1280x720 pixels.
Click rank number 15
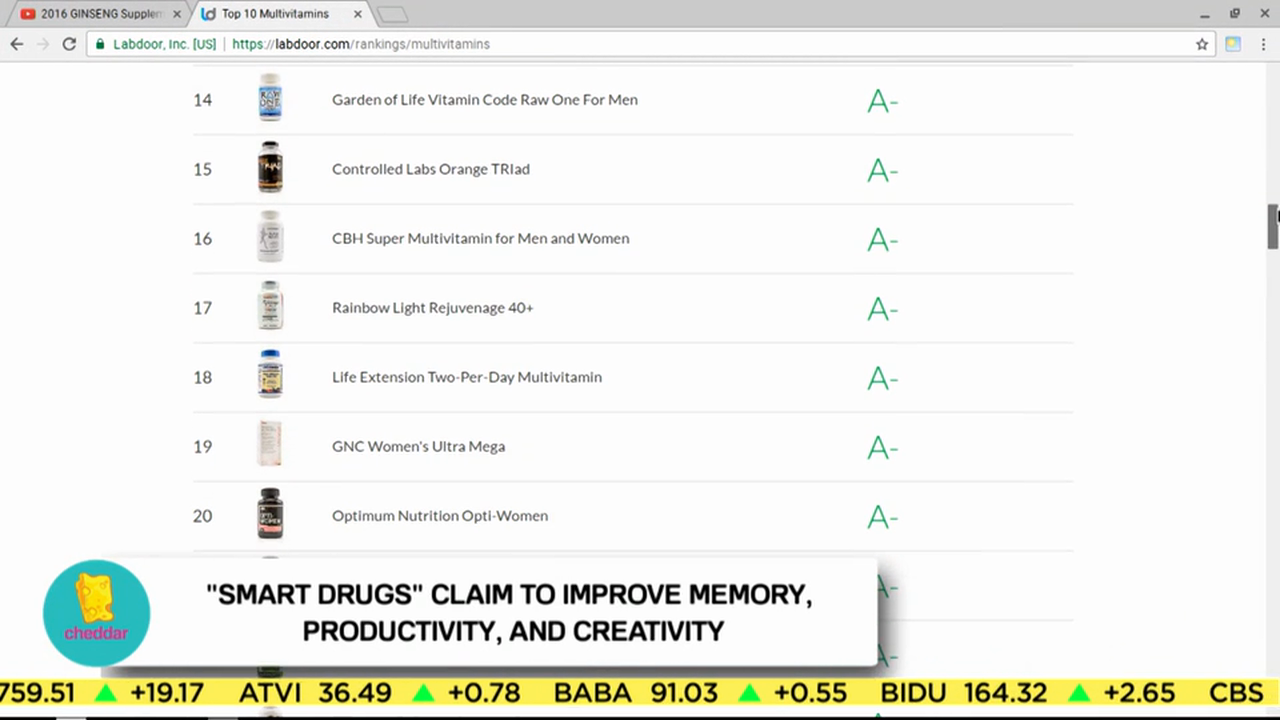[203, 169]
